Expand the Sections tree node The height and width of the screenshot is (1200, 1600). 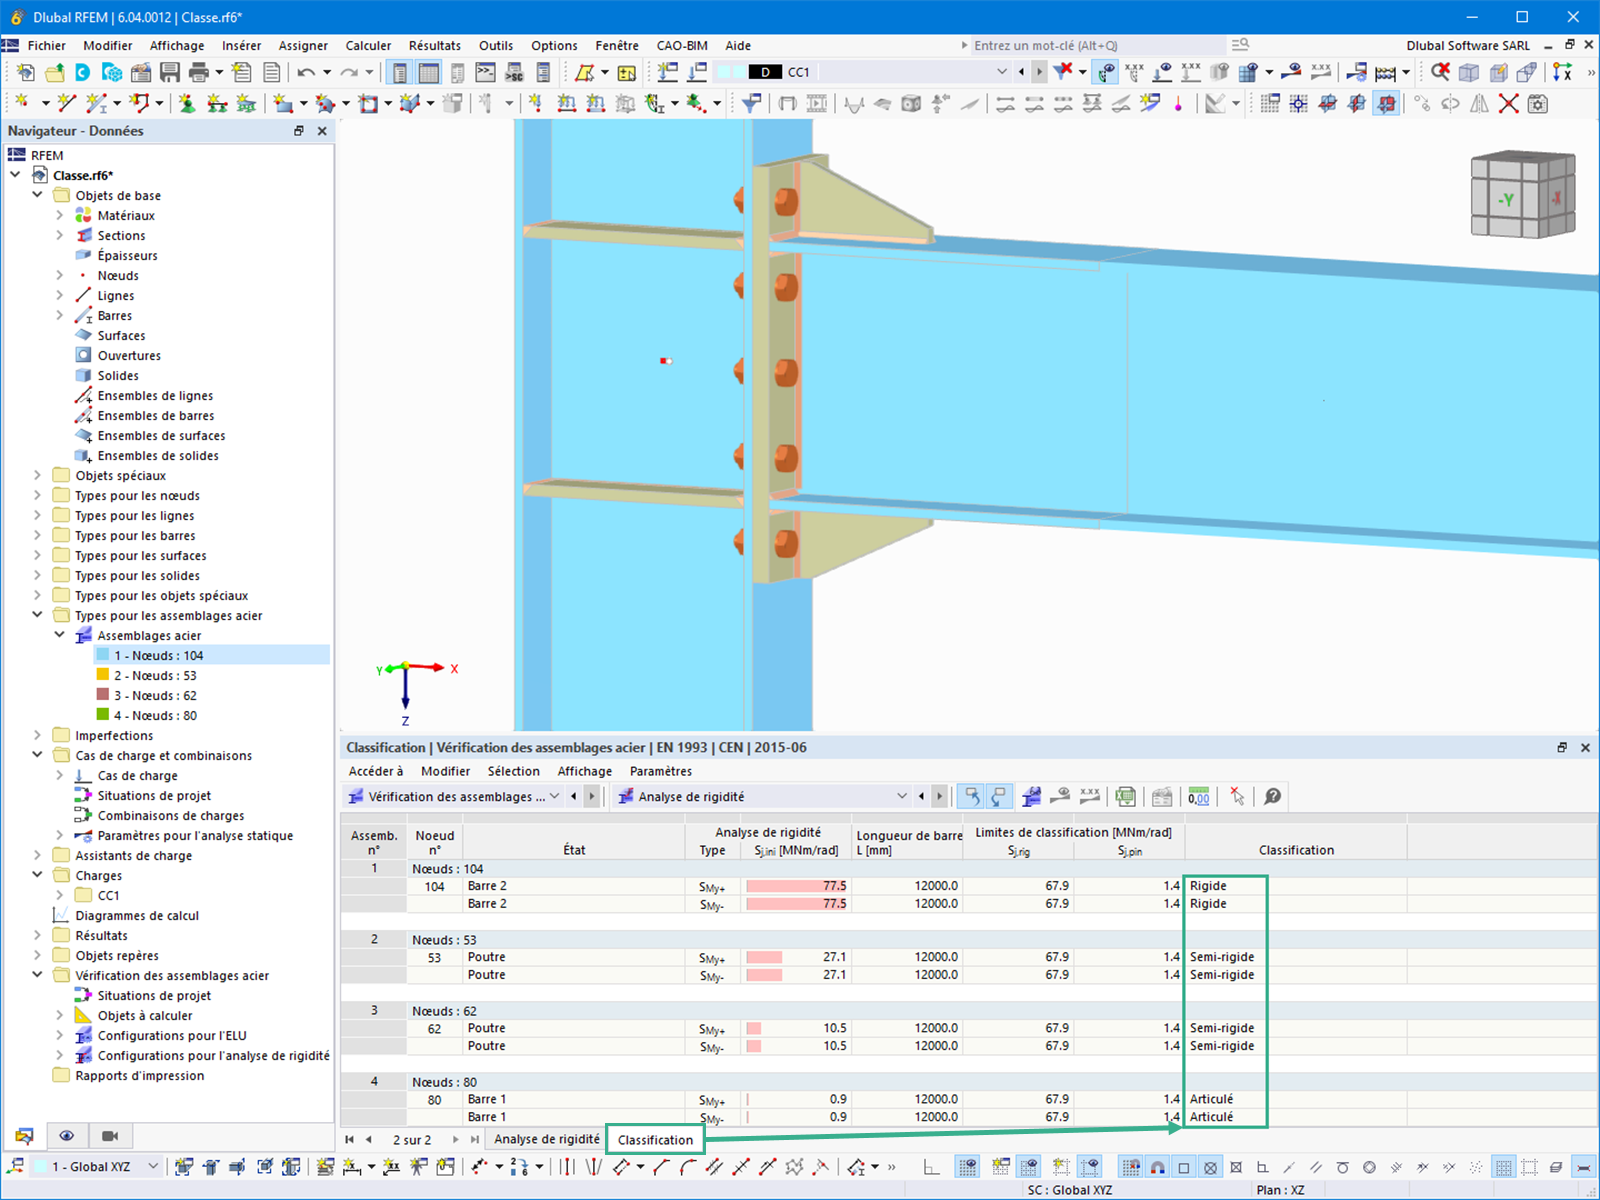point(59,235)
